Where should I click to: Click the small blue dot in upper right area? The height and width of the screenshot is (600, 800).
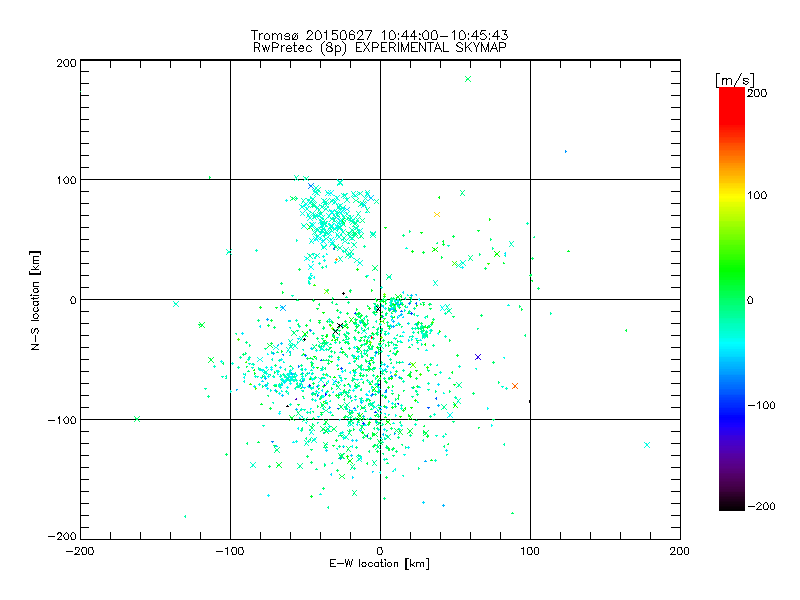pos(566,152)
